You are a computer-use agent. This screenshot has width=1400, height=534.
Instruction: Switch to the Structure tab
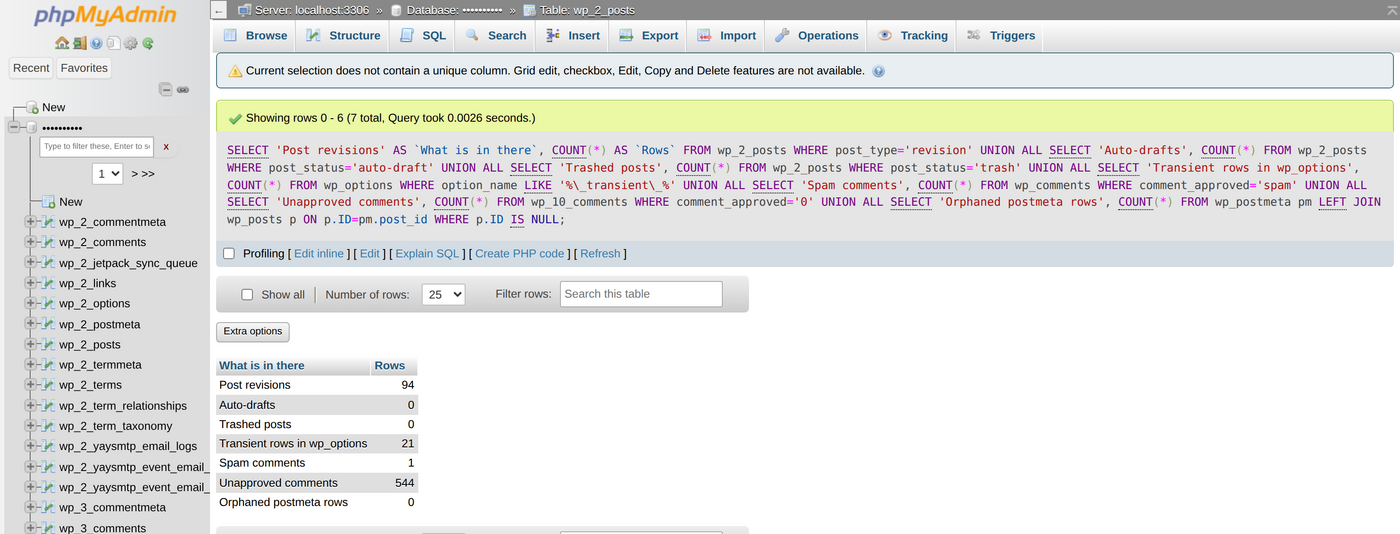point(343,35)
